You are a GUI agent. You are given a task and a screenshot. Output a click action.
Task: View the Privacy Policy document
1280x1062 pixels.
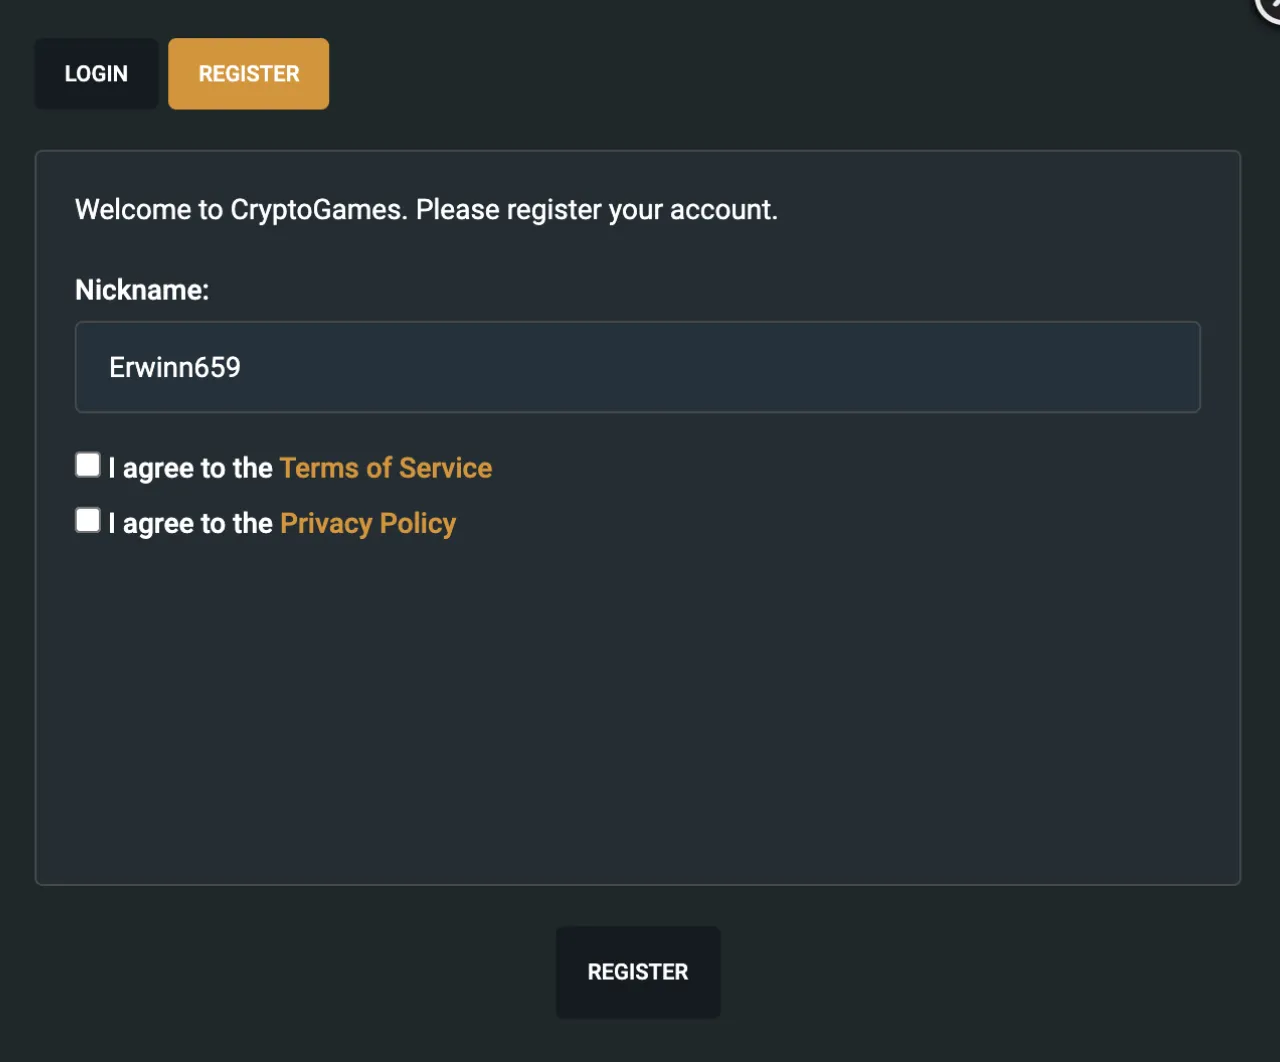(x=368, y=523)
